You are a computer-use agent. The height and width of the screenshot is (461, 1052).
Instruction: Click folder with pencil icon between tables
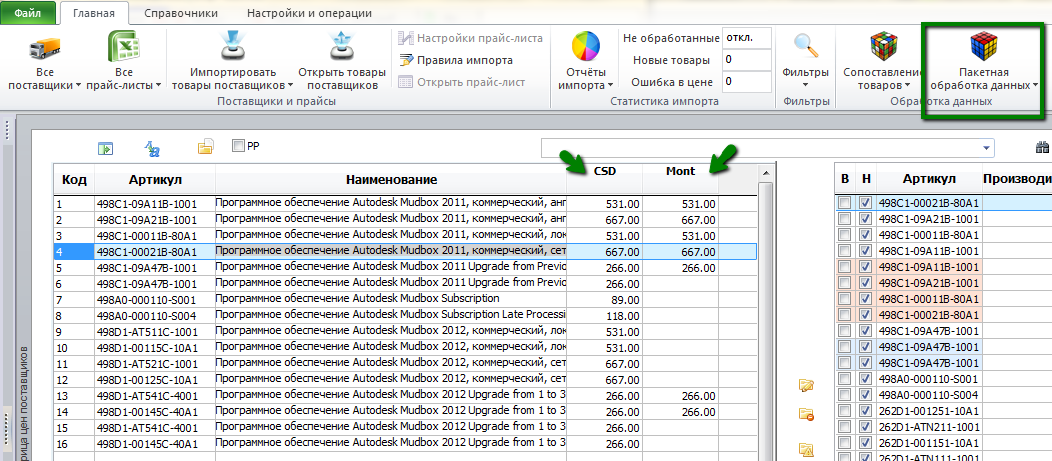(x=806, y=385)
